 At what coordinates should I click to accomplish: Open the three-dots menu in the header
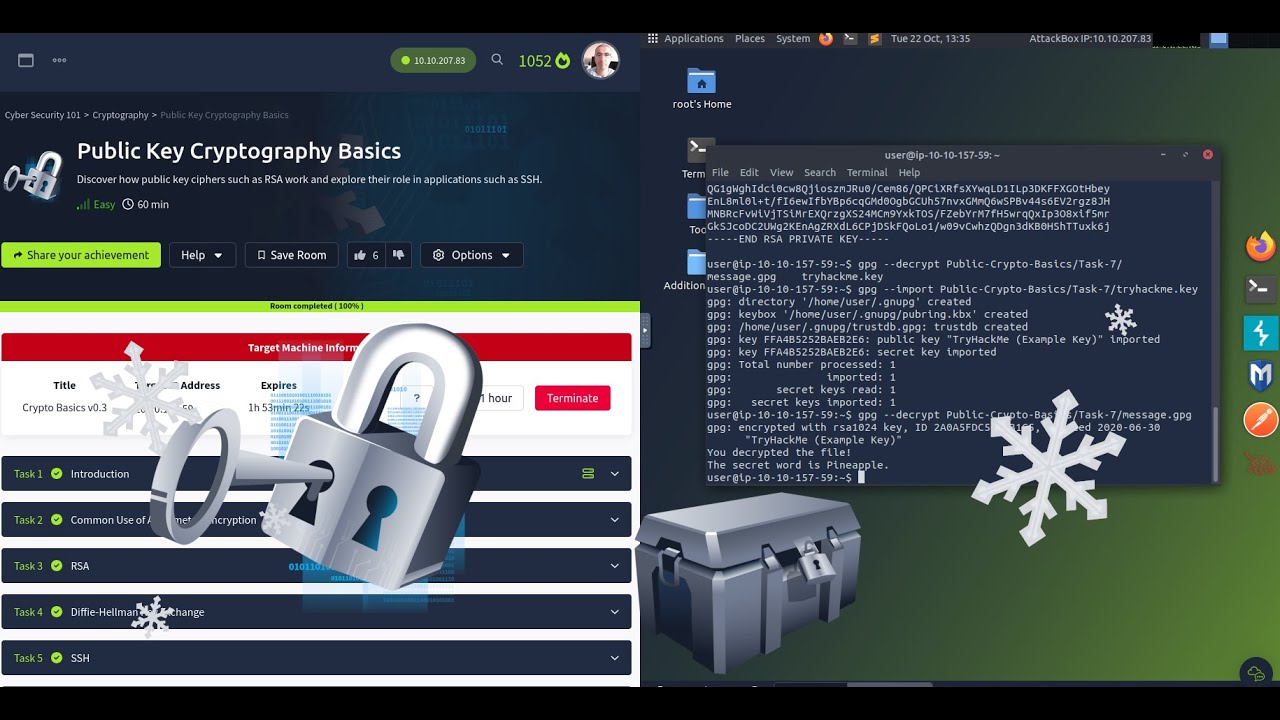click(59, 60)
